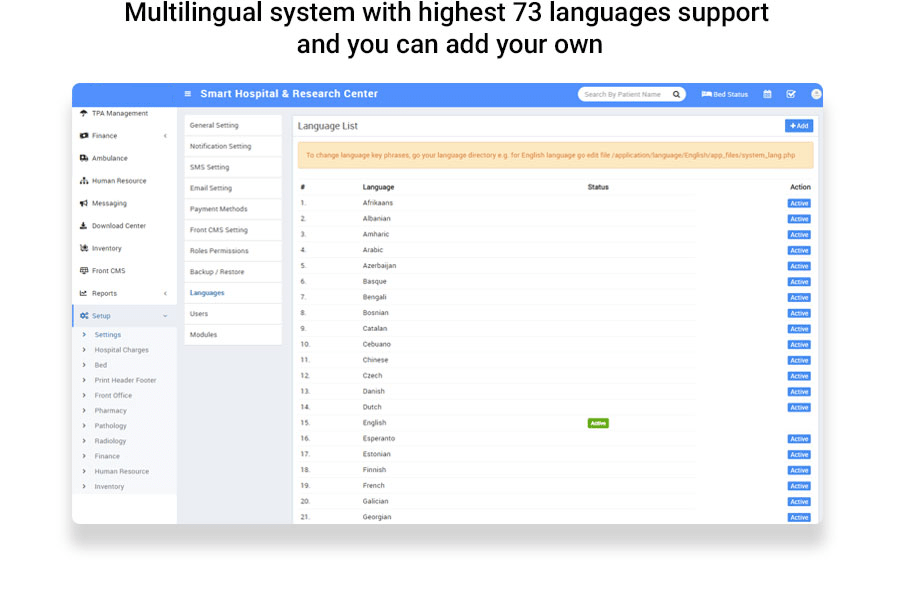
Task: Activate the Afrikaans language
Action: click(798, 203)
